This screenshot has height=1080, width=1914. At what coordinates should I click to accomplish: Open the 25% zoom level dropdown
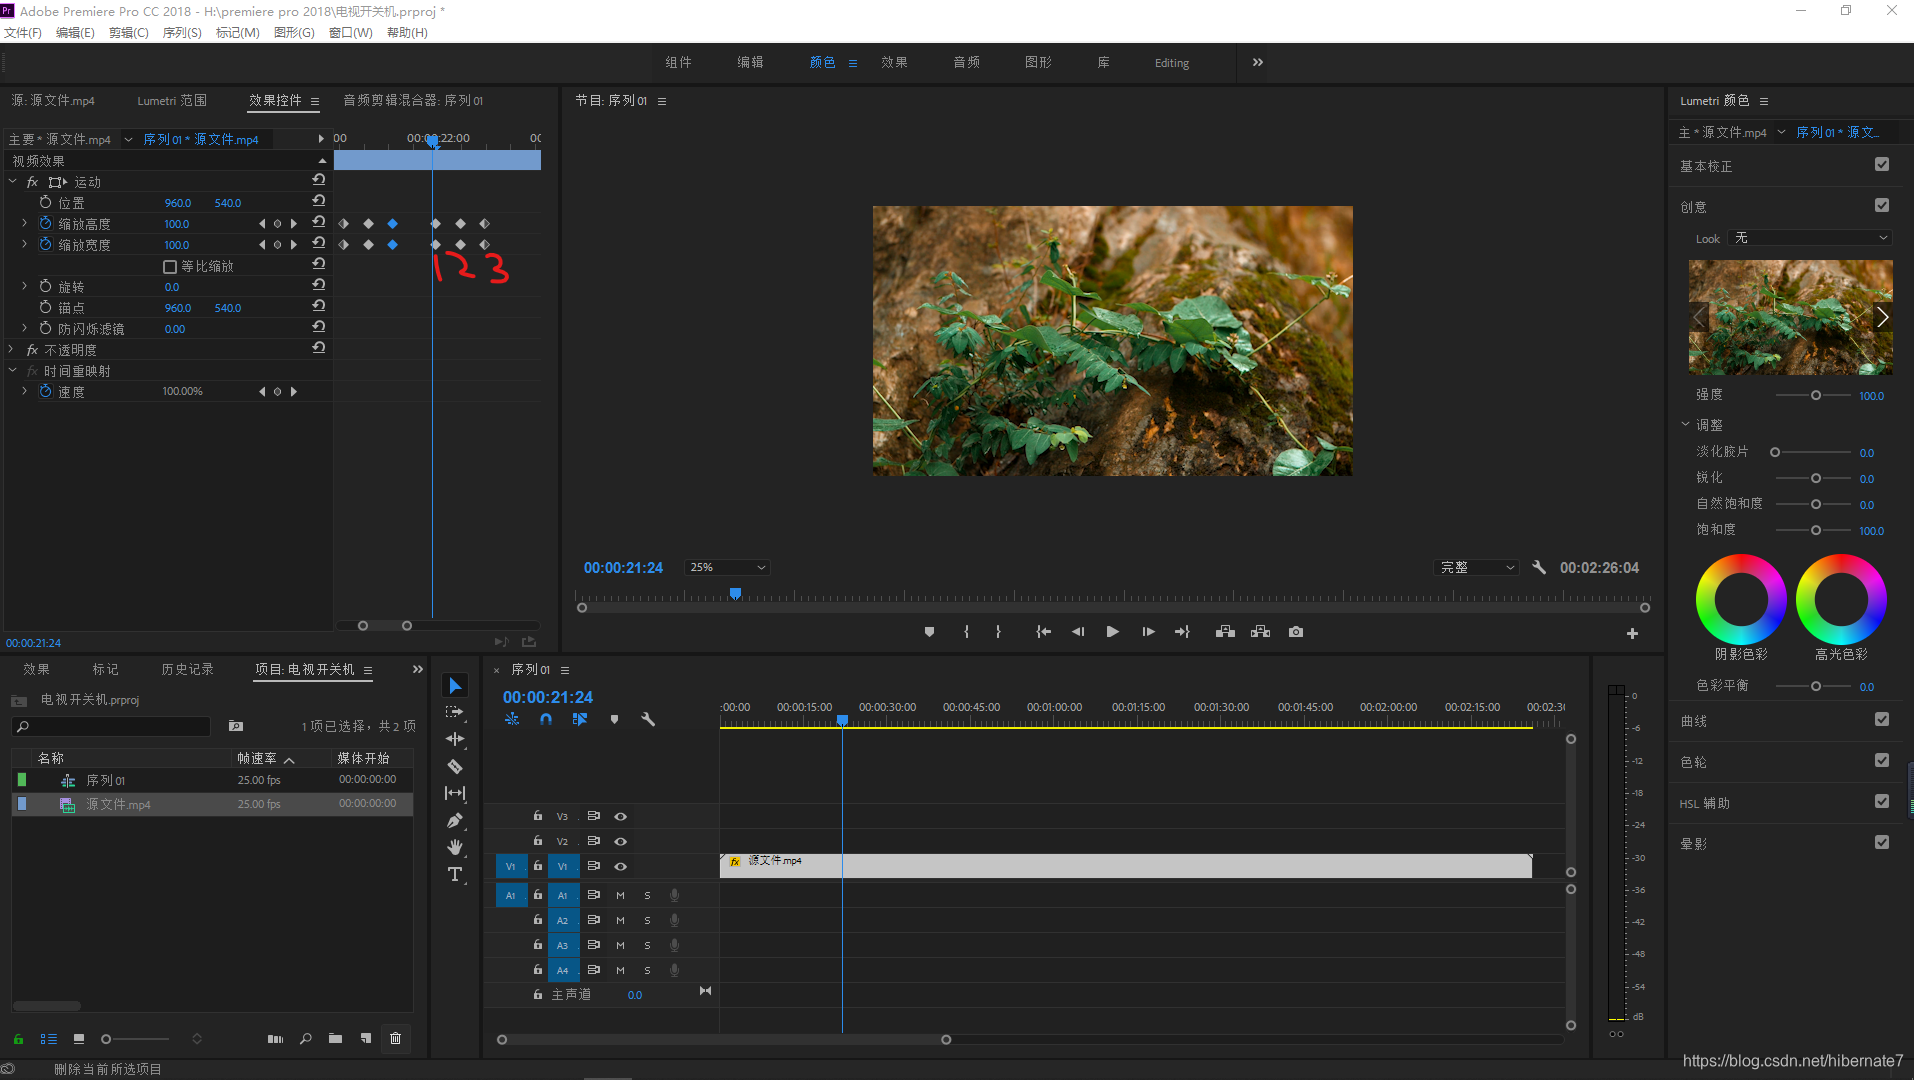727,567
